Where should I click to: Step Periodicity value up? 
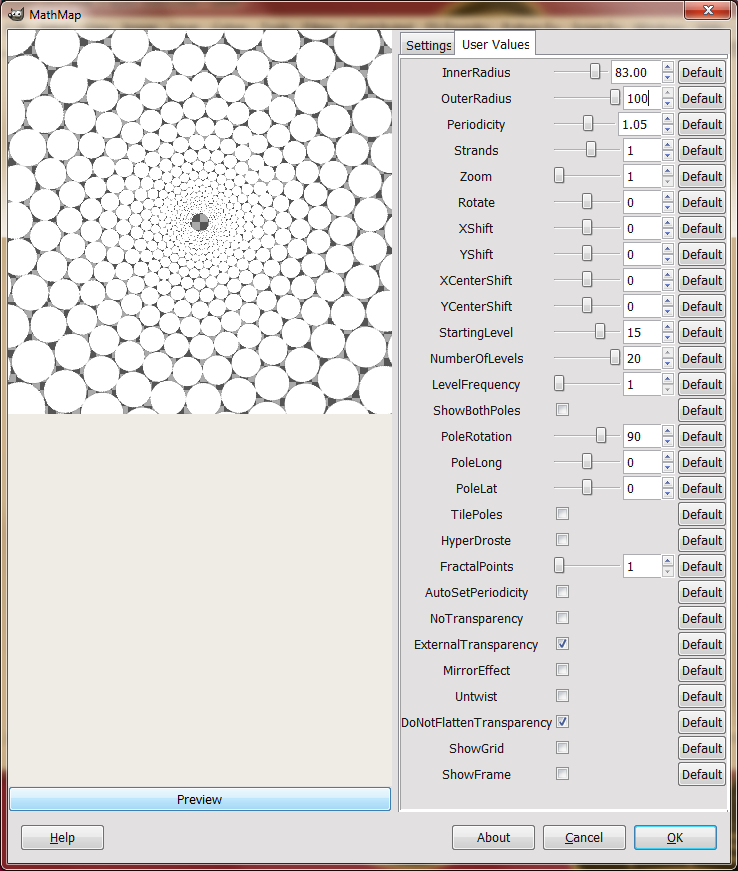[x=667, y=119]
